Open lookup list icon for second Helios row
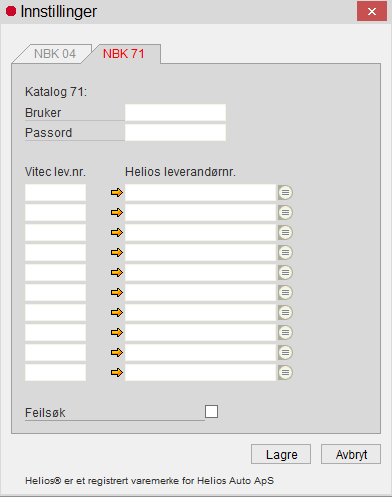This screenshot has height=497, width=392. coord(285,212)
